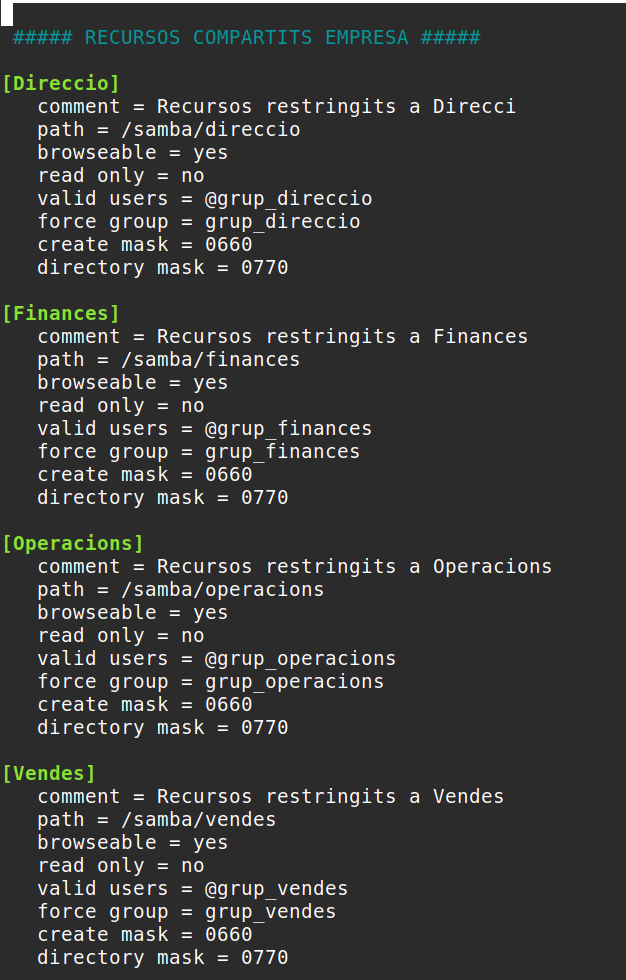This screenshot has width=626, height=980.
Task: Click the [Operacions] section header
Action: tap(73, 543)
